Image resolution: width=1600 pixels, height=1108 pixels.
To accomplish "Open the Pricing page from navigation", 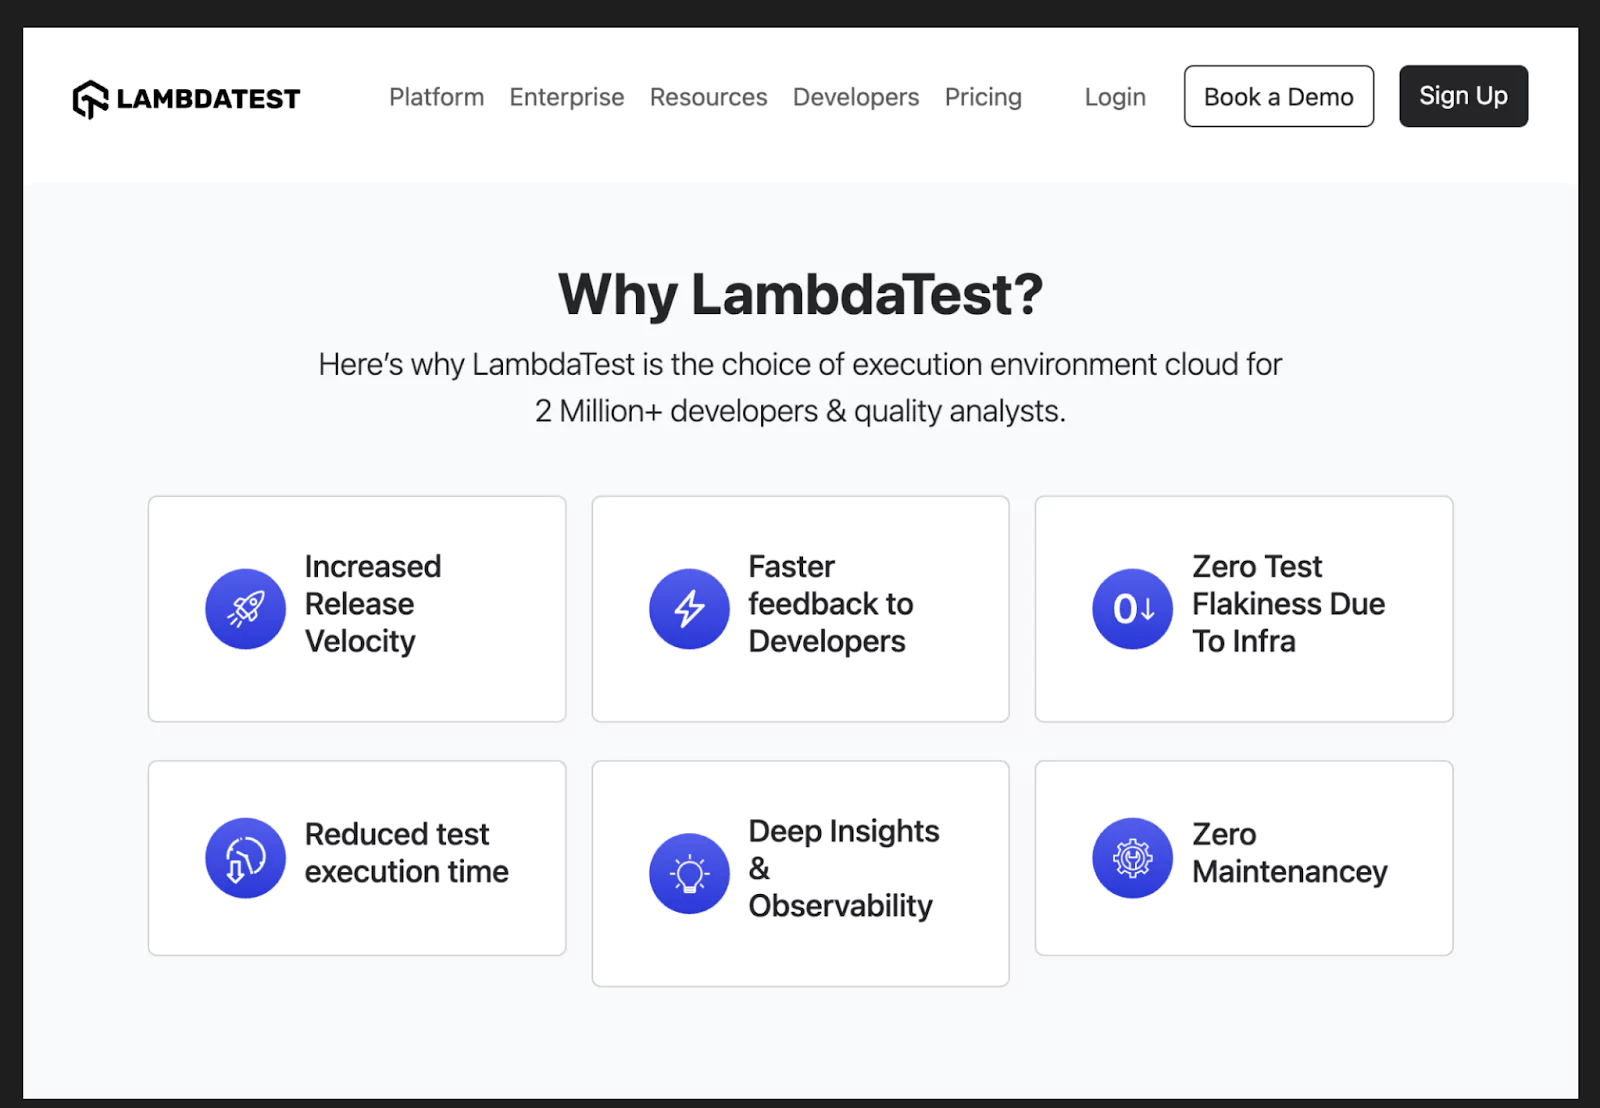I will (983, 97).
